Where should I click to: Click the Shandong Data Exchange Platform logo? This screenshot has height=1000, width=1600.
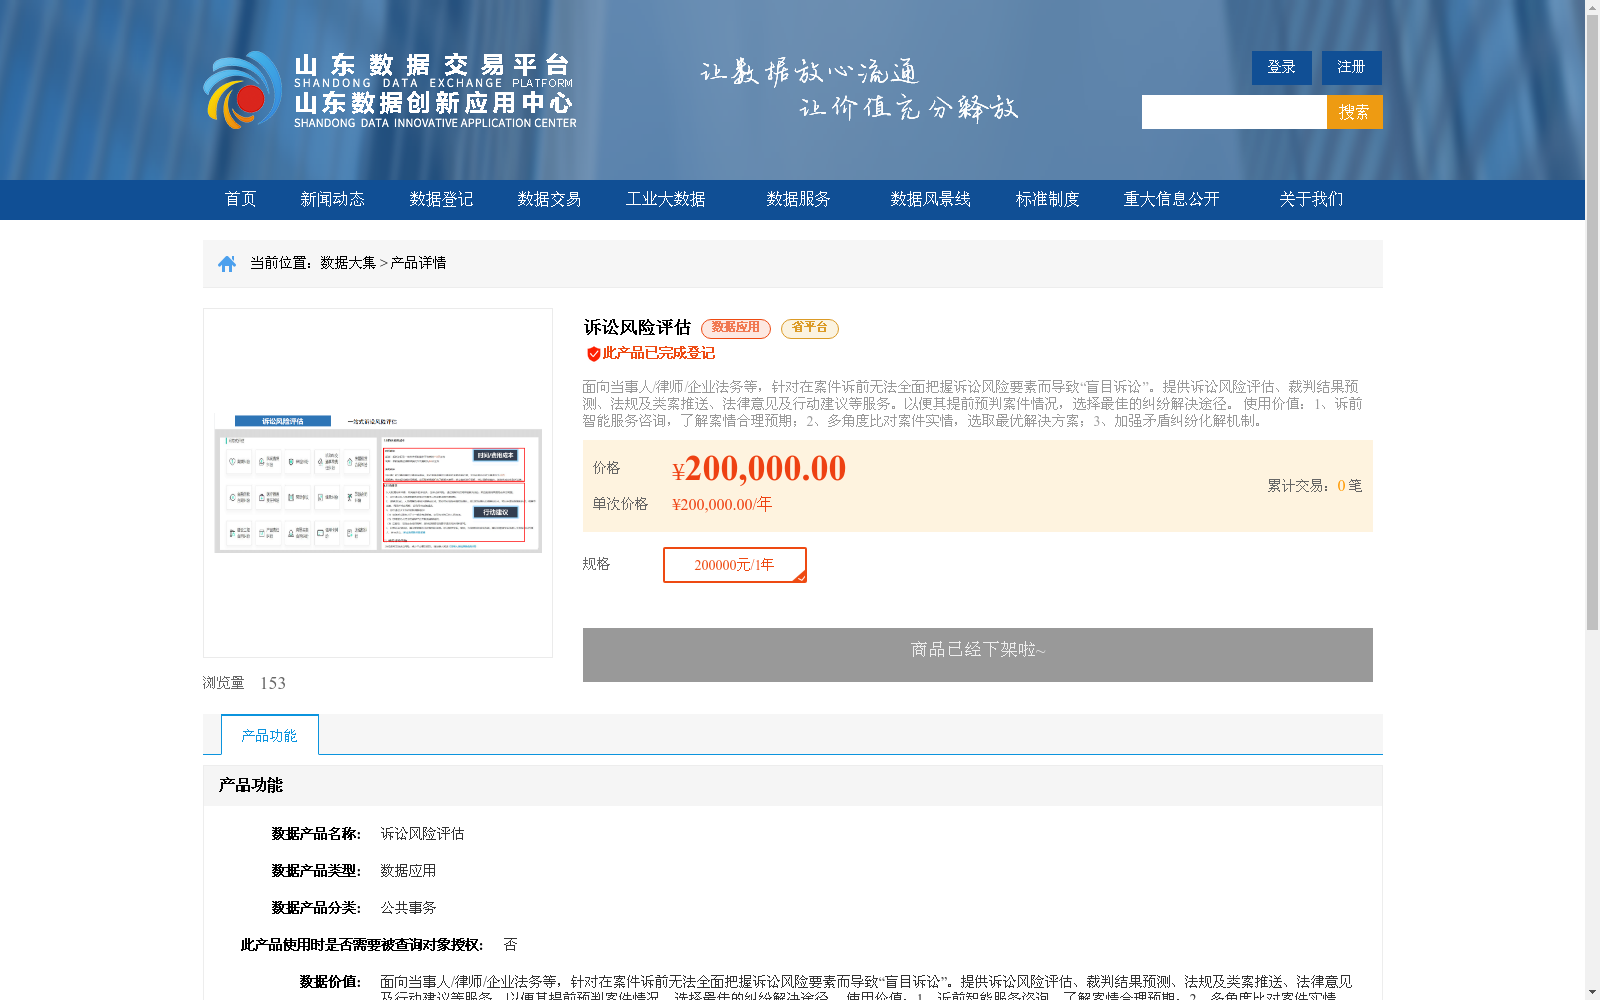pos(390,90)
